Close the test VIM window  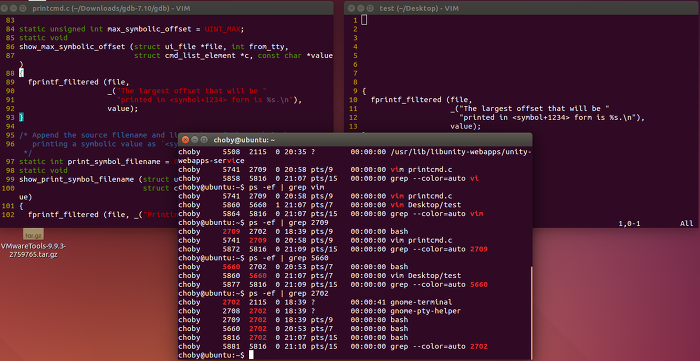pyautogui.click(x=351, y=8)
